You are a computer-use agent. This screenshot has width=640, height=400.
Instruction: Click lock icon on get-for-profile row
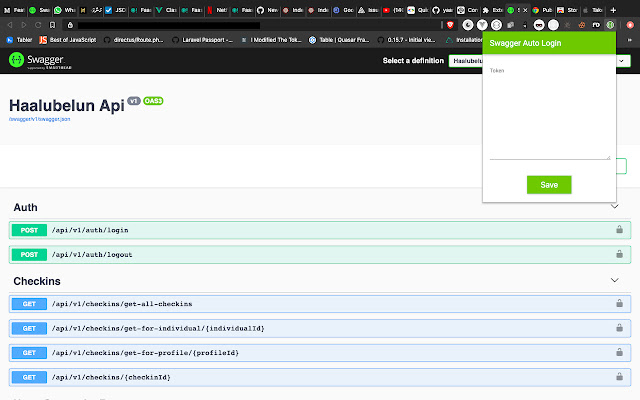619,352
